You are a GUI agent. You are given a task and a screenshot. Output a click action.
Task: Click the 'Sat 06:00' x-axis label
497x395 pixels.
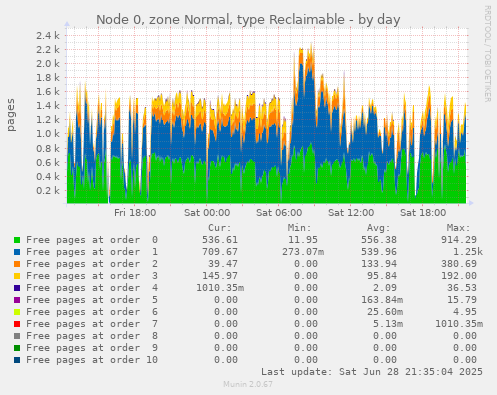click(x=279, y=213)
